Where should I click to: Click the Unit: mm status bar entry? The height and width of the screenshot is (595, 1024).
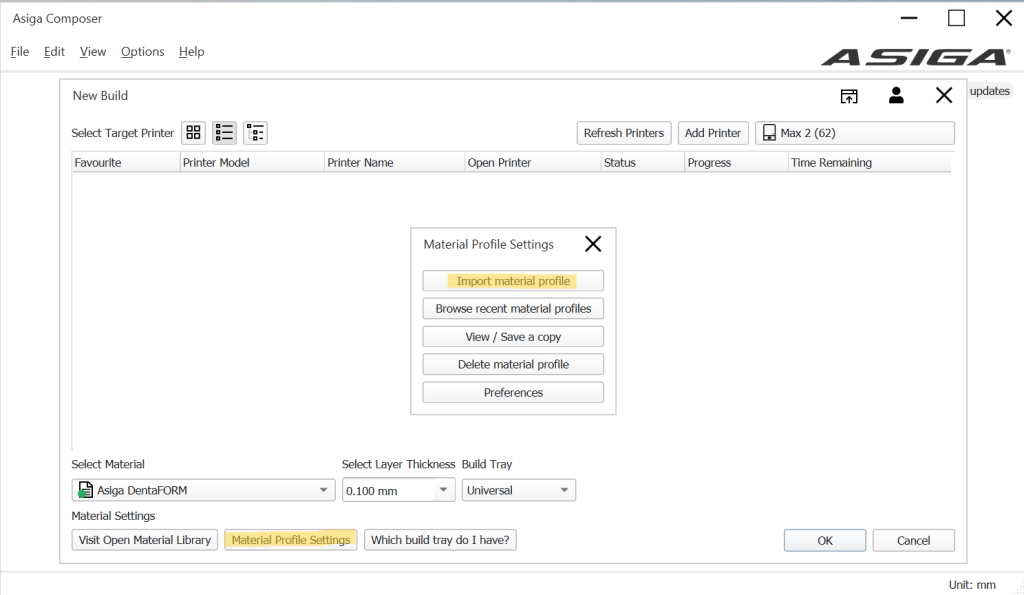coord(972,585)
